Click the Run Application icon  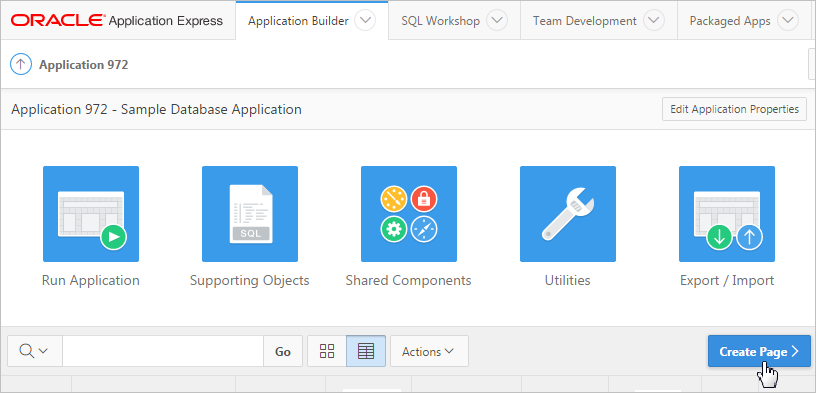coord(91,214)
